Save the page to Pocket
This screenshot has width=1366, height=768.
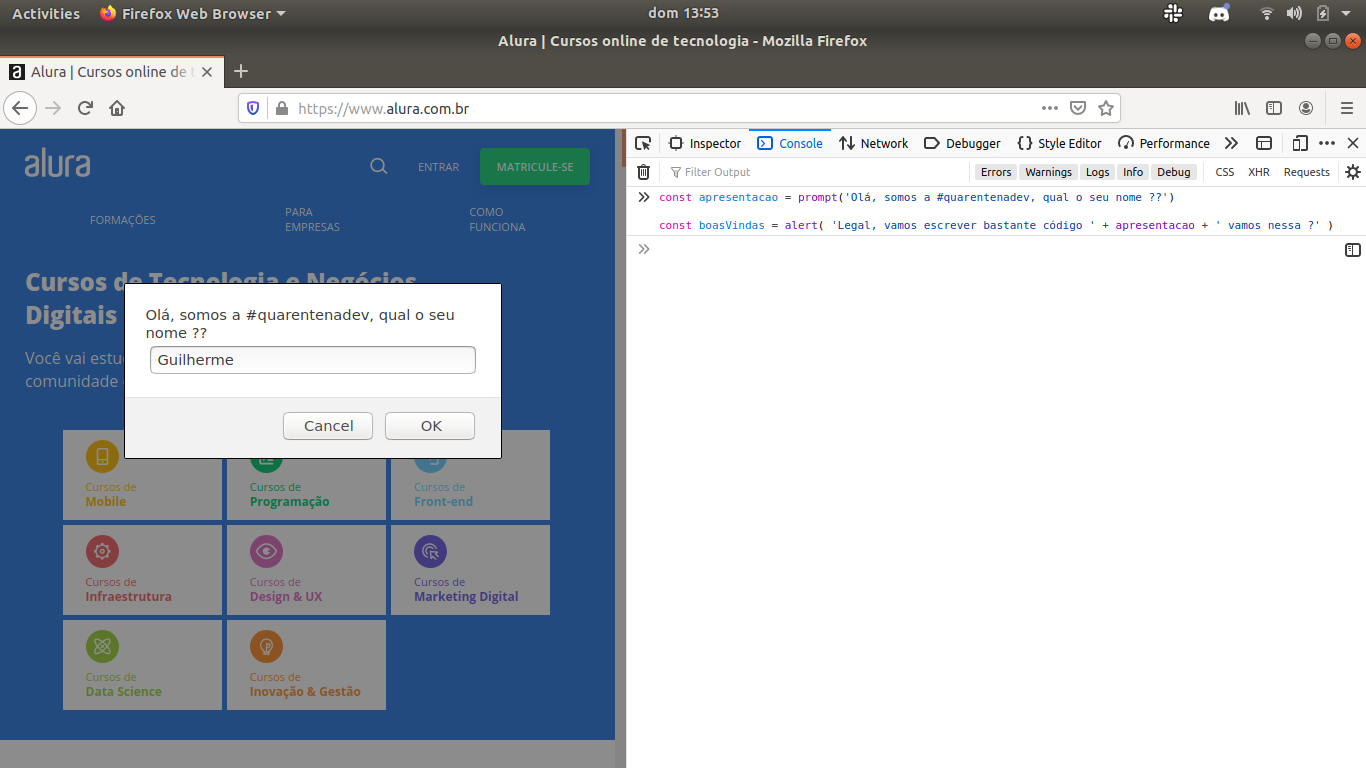(x=1078, y=108)
